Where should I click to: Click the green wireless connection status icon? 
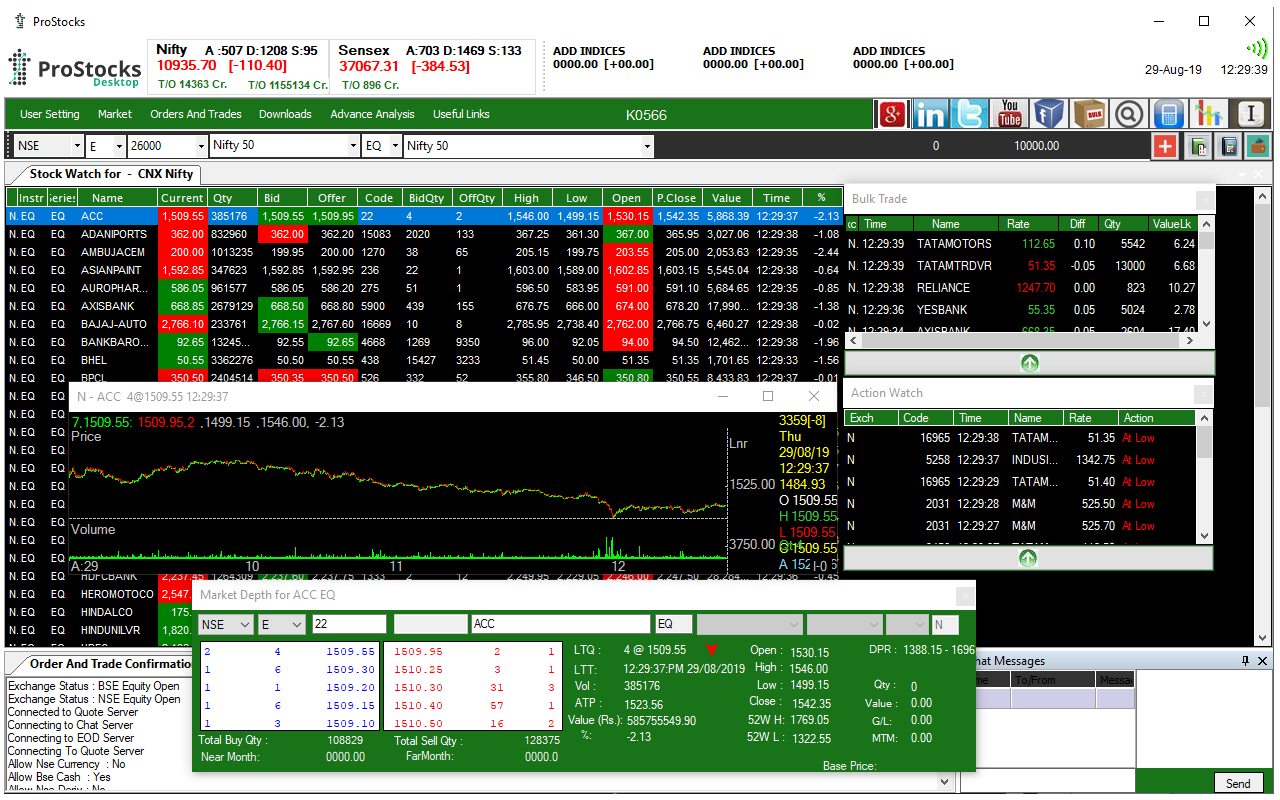[x=1256, y=49]
